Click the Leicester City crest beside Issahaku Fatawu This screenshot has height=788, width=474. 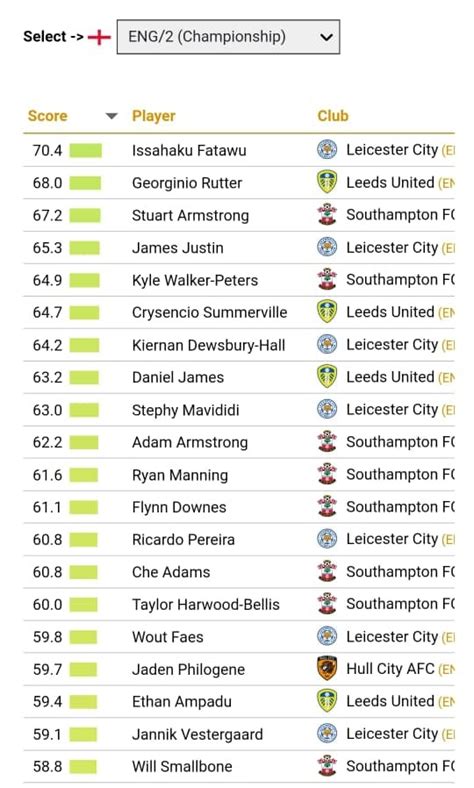327,150
